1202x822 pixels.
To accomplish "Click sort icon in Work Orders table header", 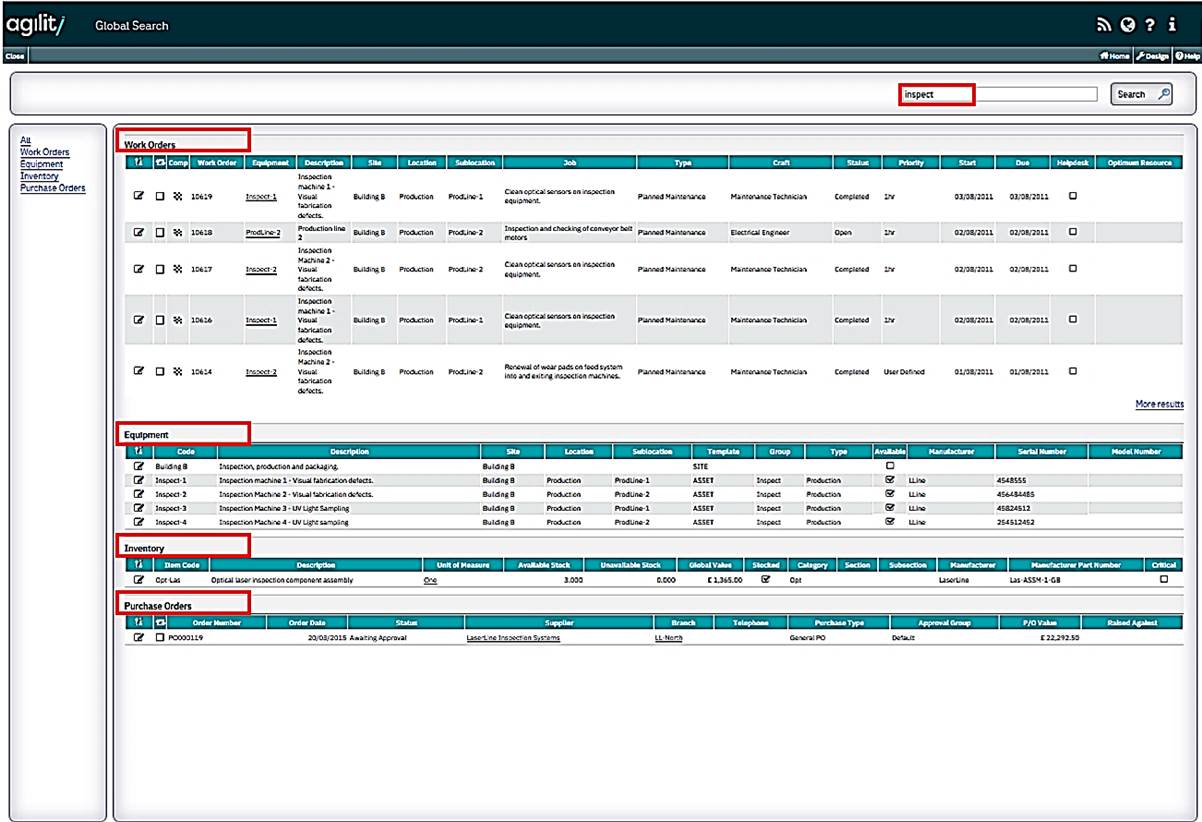I will coord(138,162).
